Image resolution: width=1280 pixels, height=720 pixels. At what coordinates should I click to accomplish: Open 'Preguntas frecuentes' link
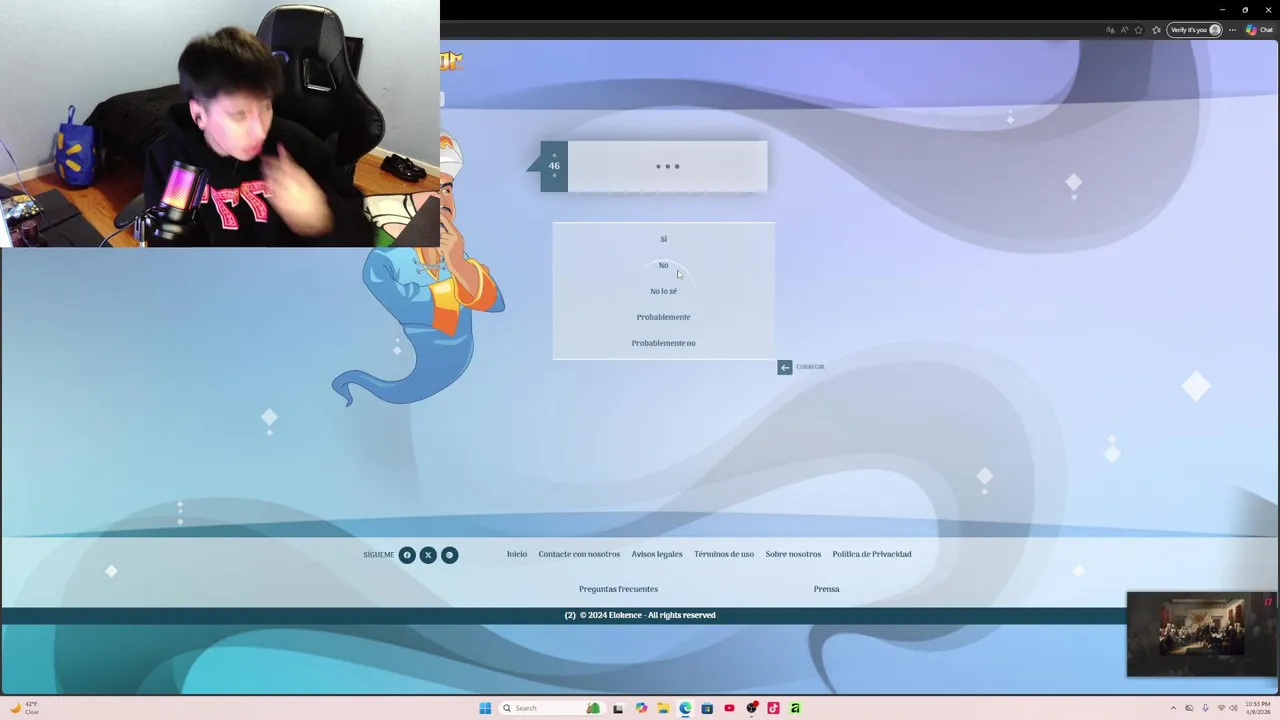coord(618,589)
